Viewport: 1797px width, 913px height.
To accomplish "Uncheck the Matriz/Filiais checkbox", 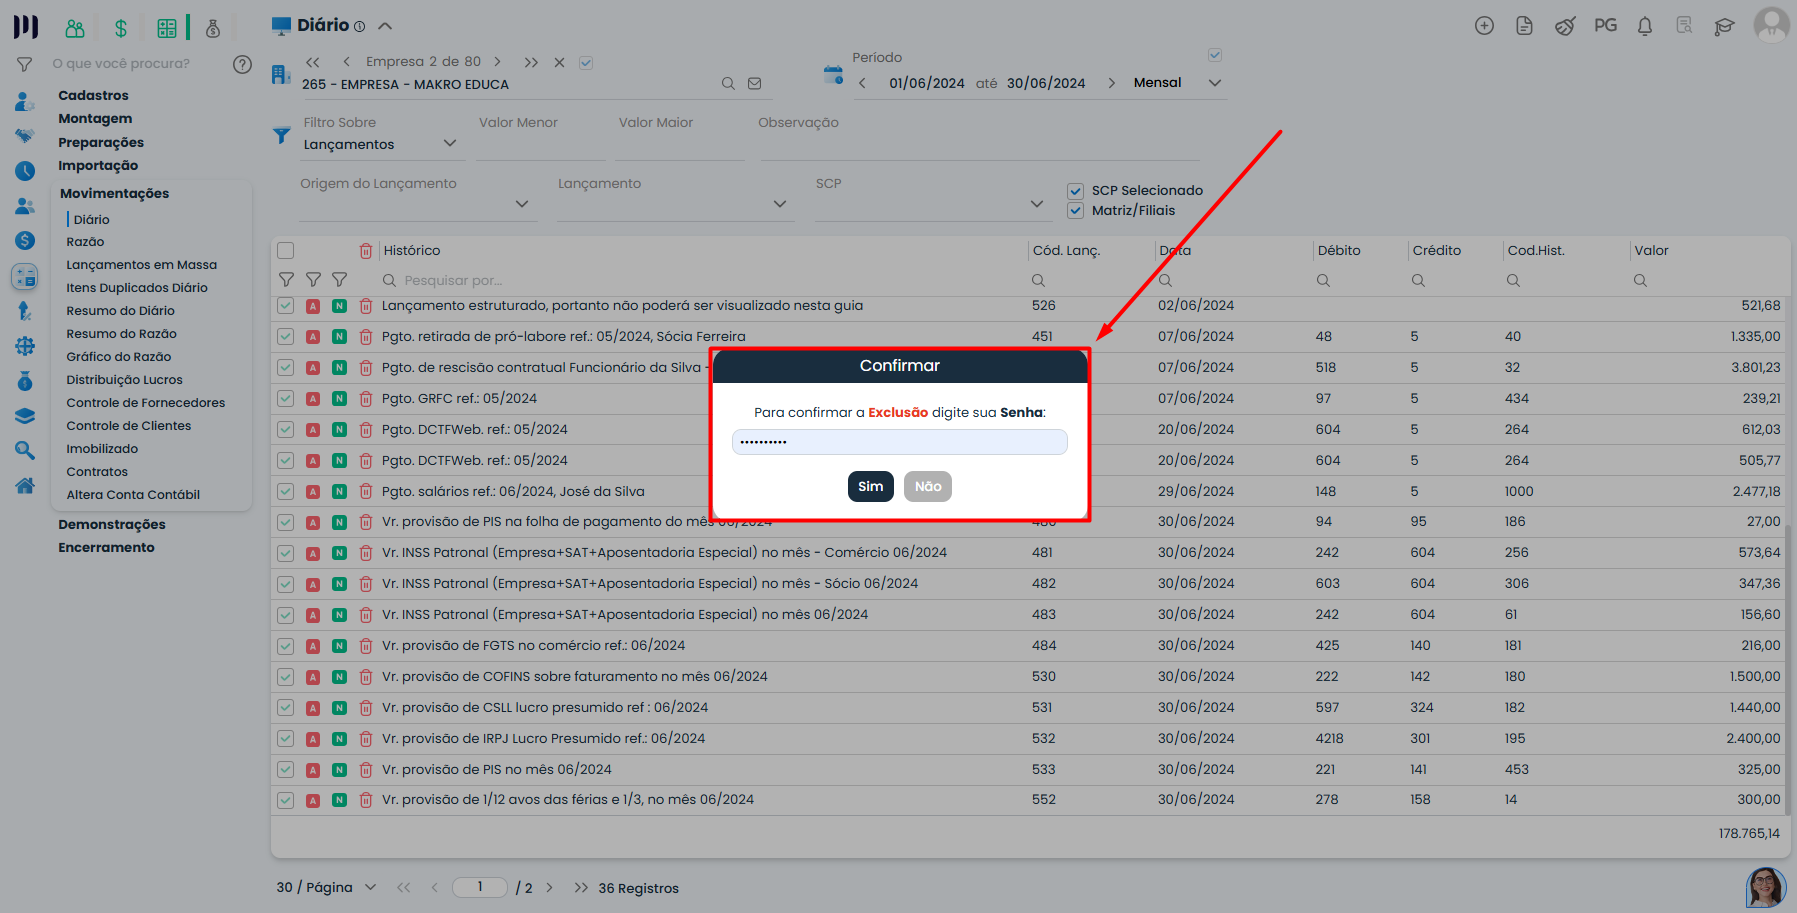I will tap(1076, 211).
